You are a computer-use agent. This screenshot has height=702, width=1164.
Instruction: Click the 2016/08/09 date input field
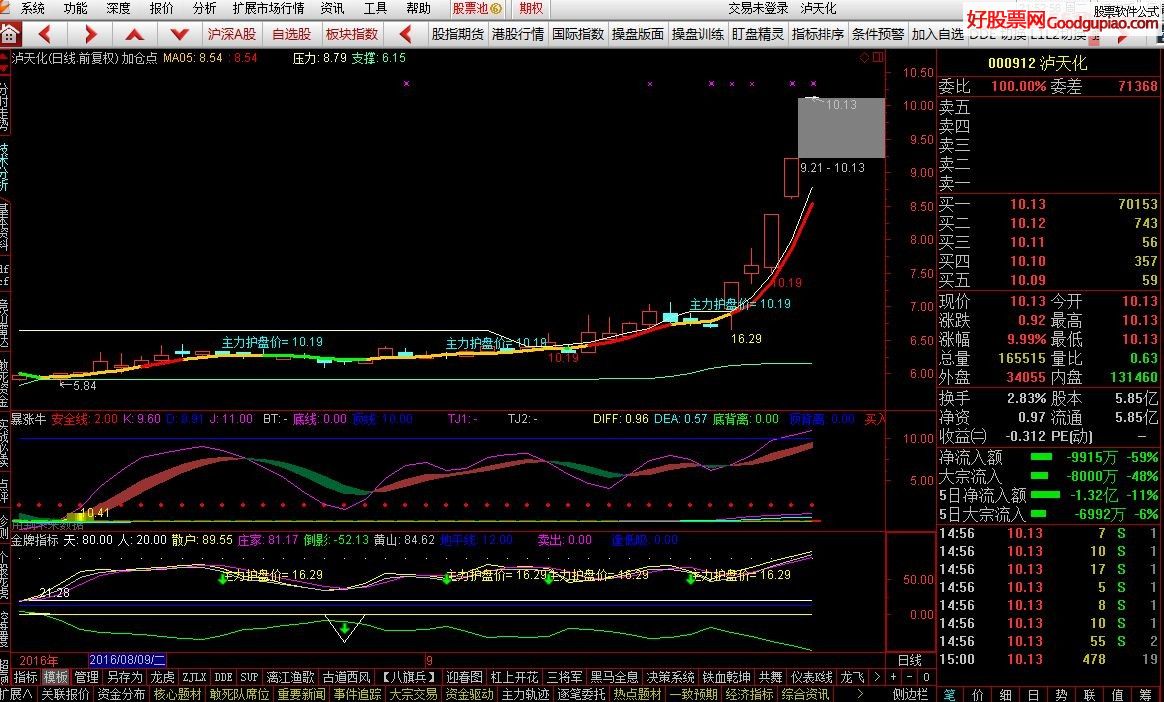click(x=128, y=660)
